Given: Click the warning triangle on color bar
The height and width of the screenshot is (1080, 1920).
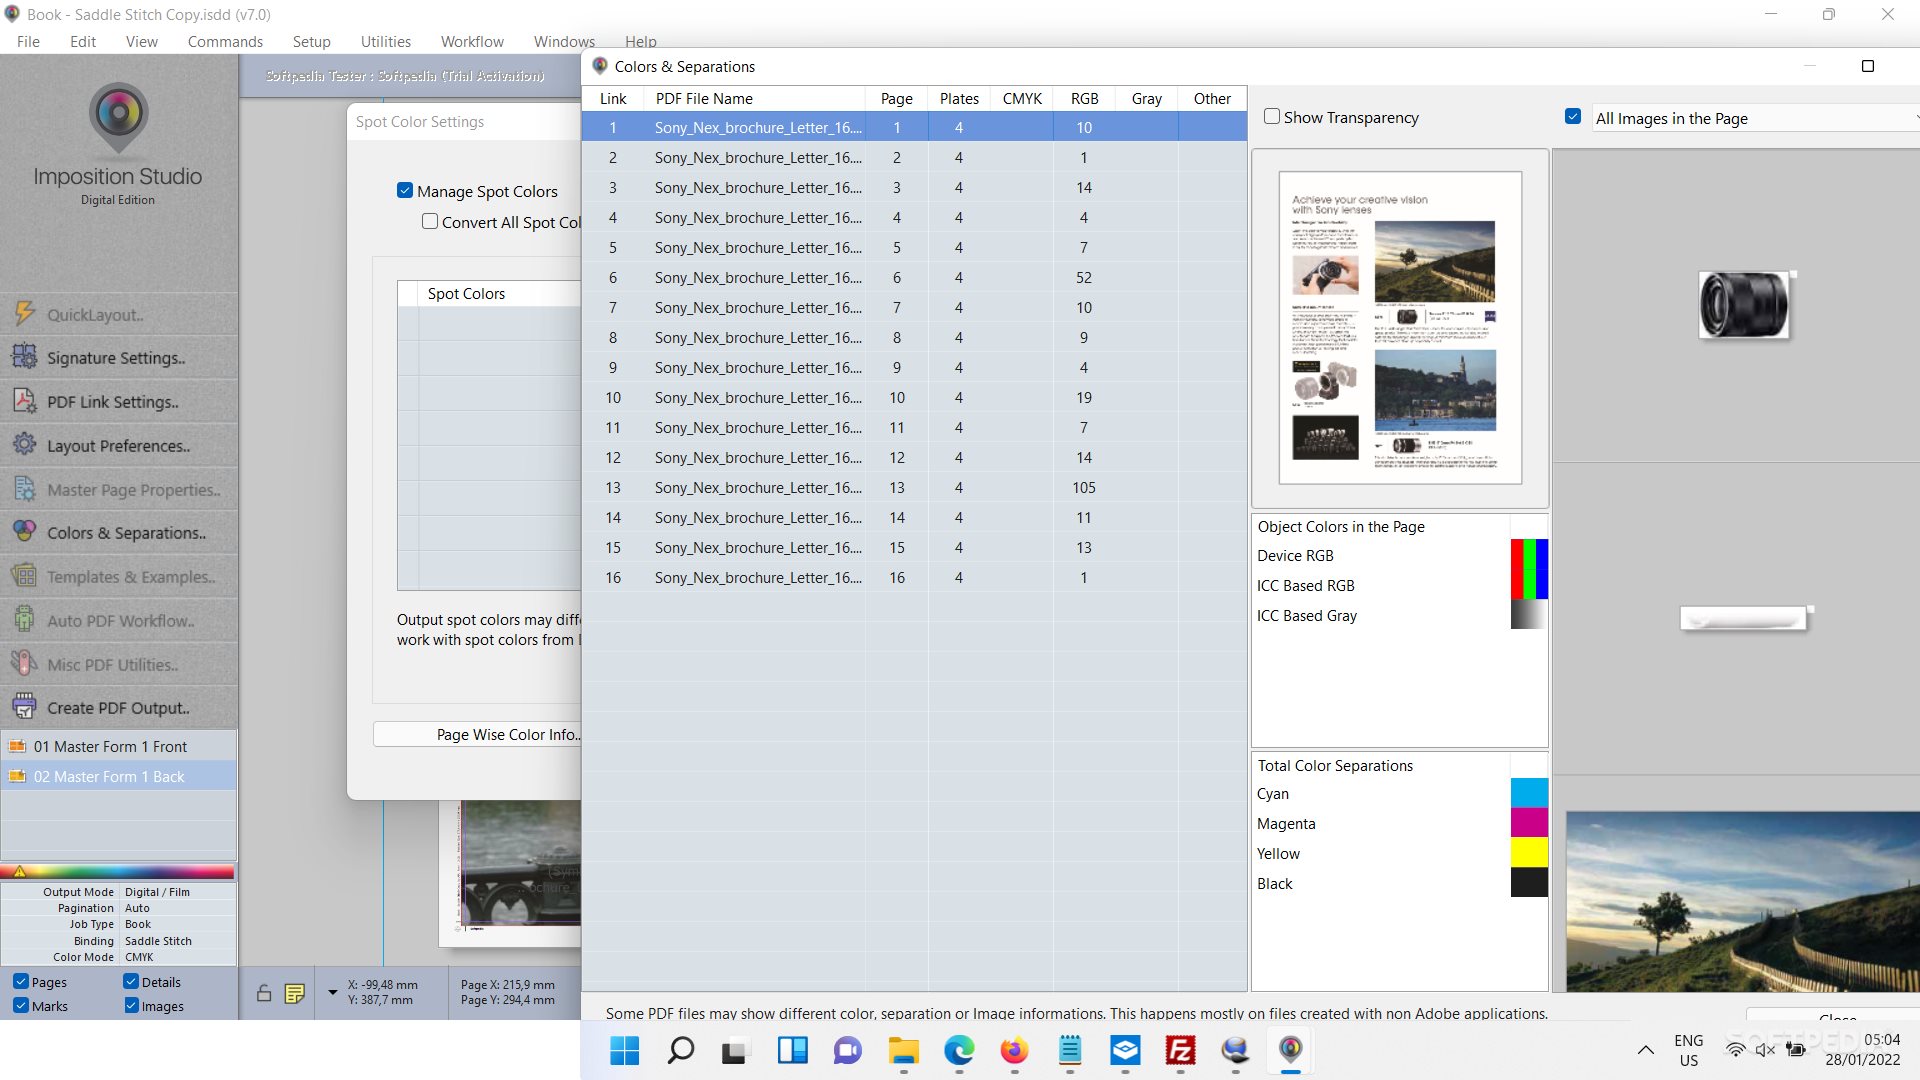Looking at the screenshot, I should (x=19, y=872).
